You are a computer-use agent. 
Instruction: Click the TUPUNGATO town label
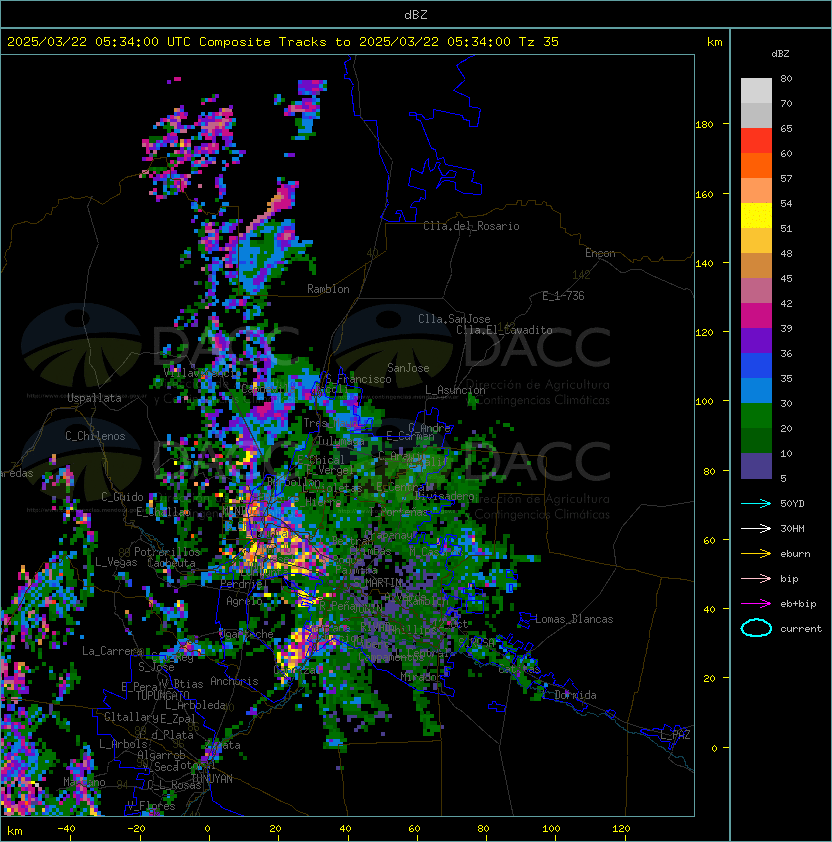(162, 695)
